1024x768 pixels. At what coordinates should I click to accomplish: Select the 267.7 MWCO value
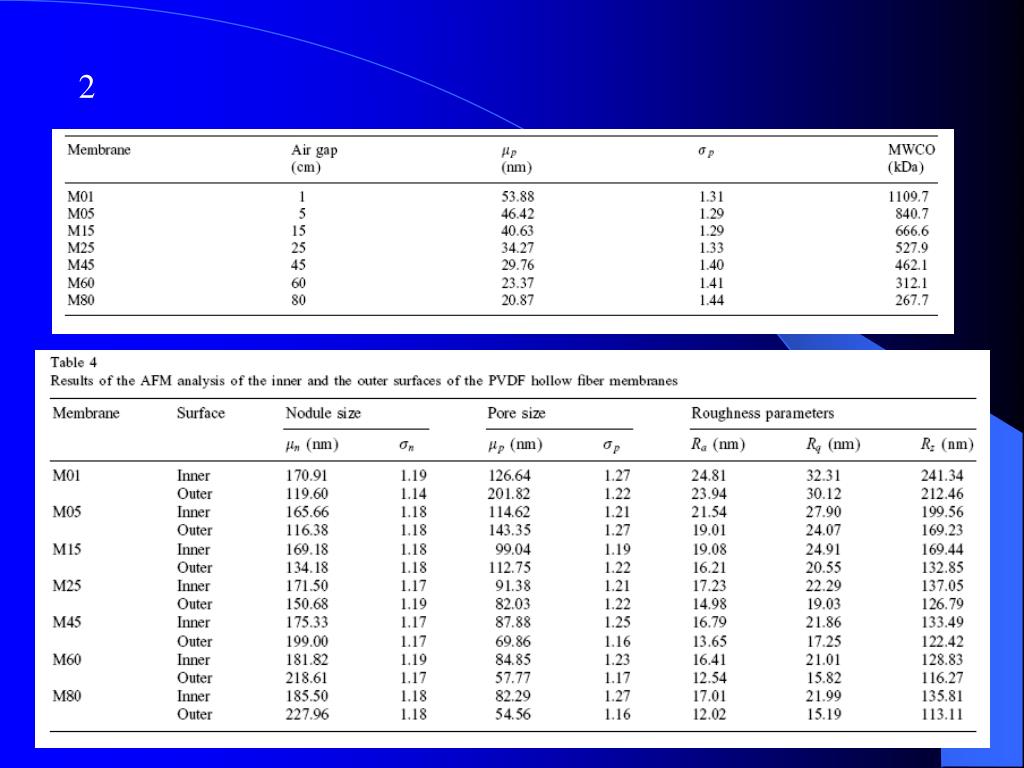click(912, 300)
